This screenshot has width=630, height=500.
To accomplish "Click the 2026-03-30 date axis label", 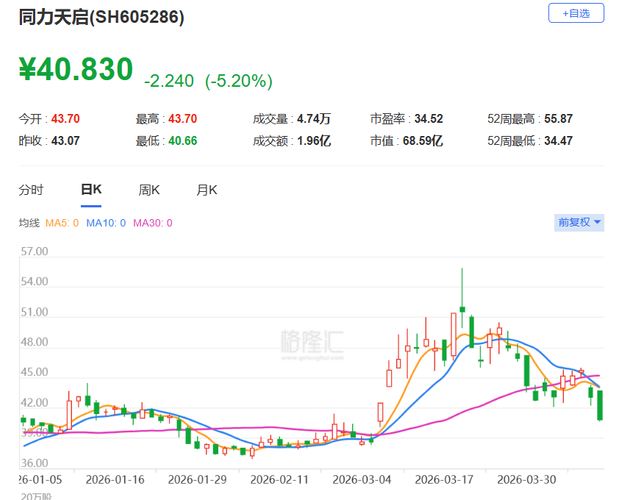I will click(526, 480).
